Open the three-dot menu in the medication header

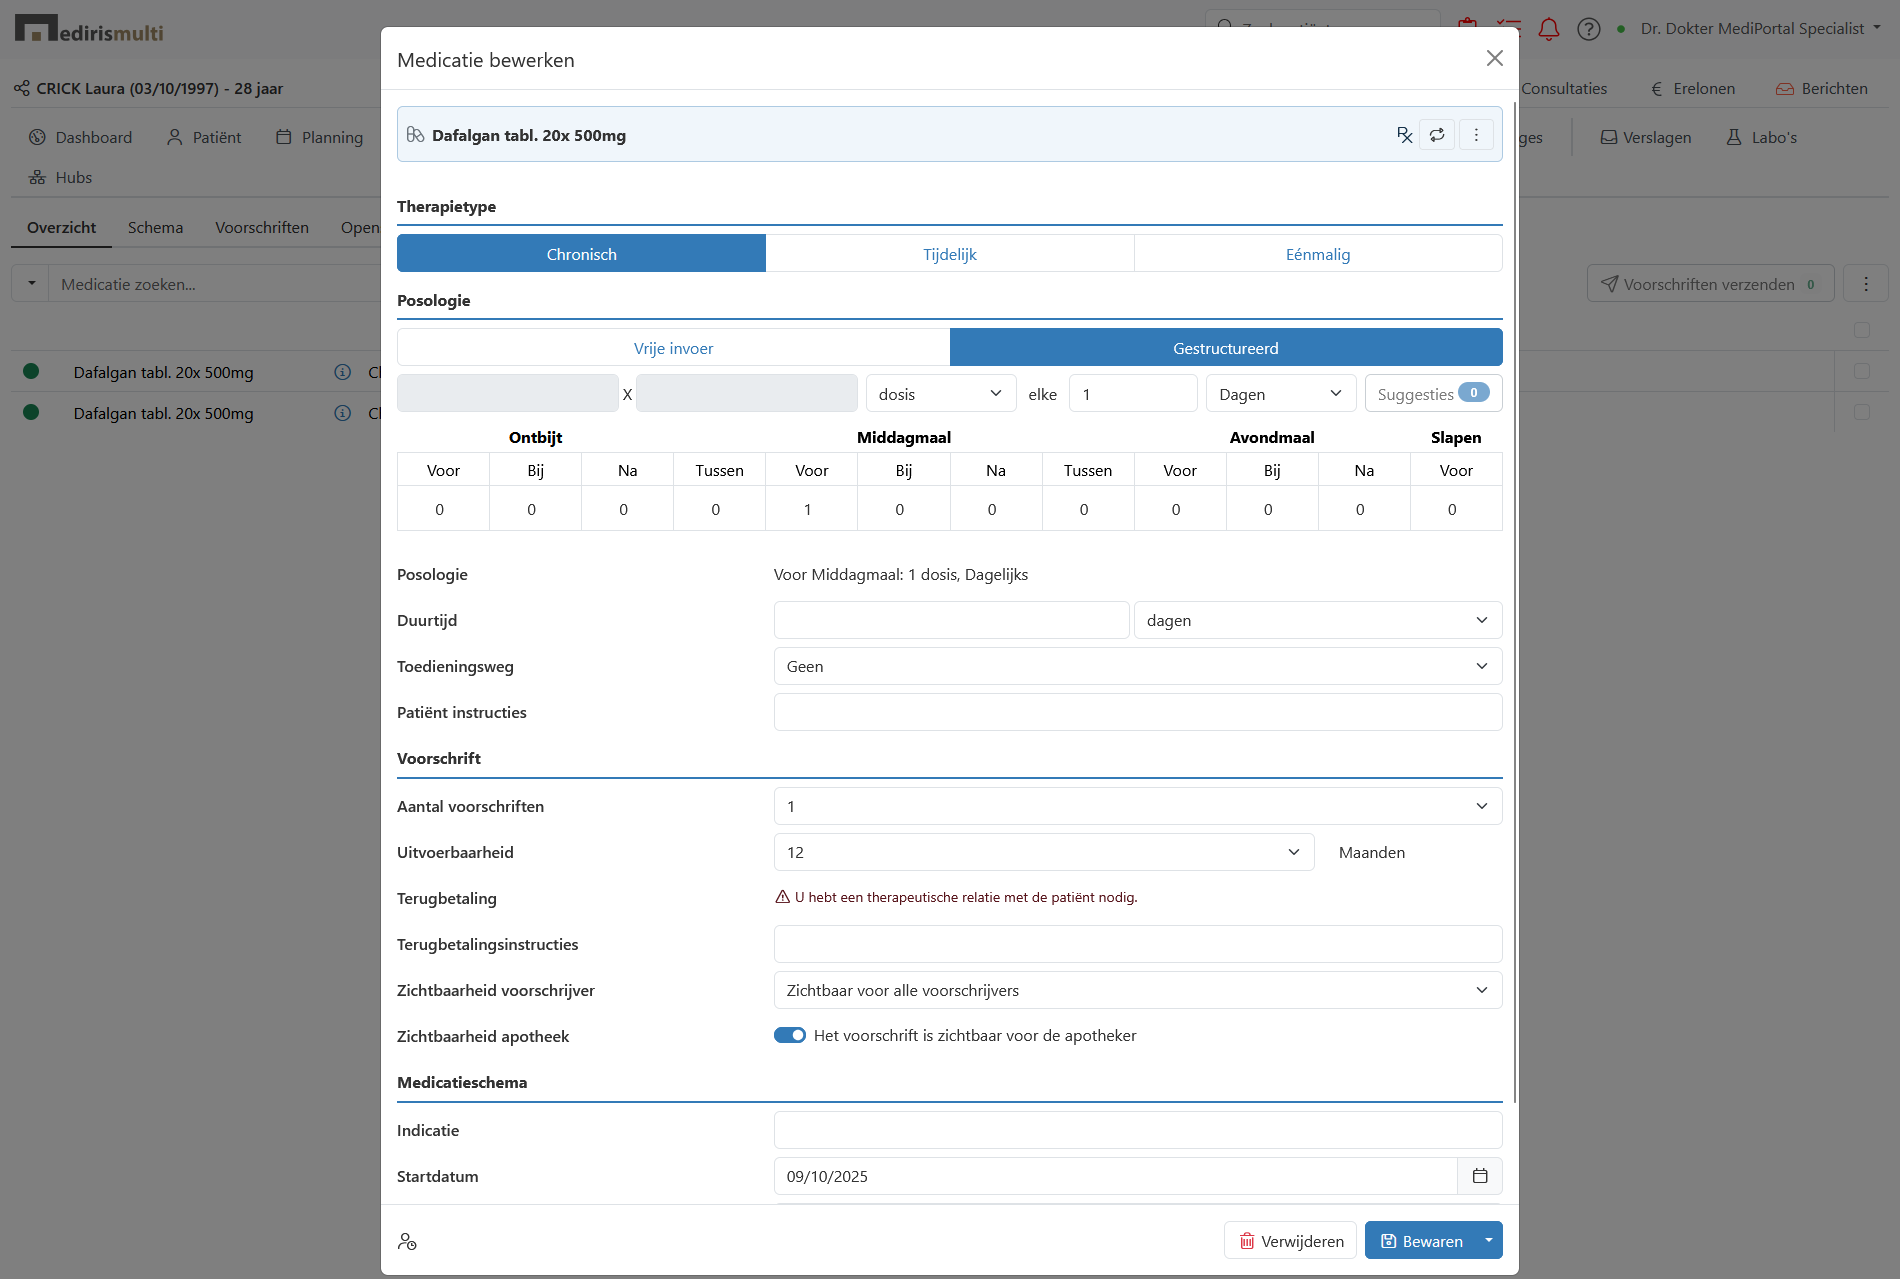pos(1476,135)
